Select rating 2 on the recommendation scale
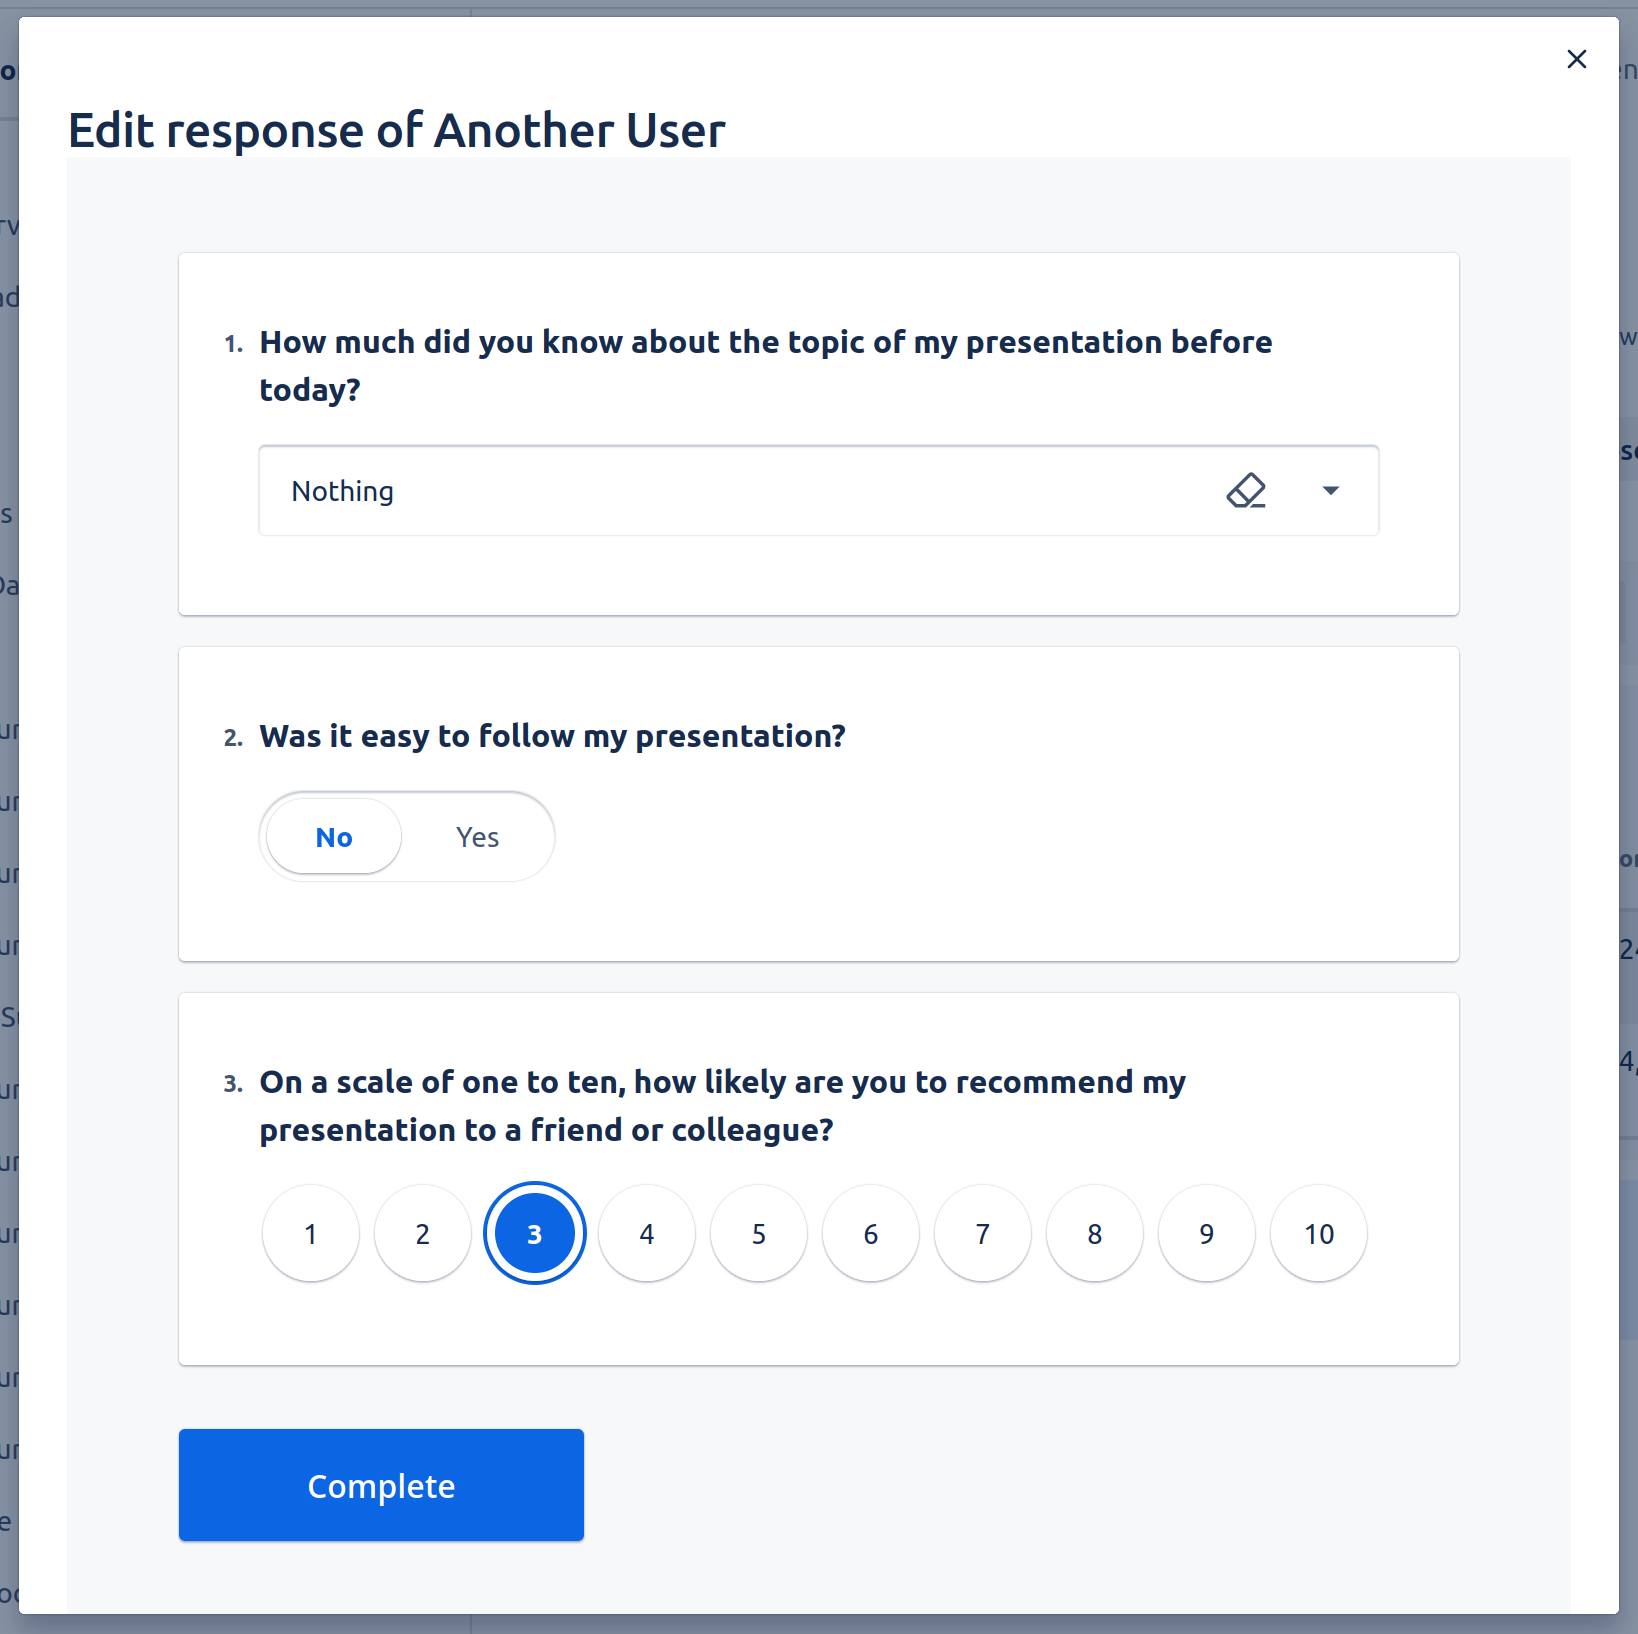Screen dimensions: 1638x1634 [x=422, y=1233]
